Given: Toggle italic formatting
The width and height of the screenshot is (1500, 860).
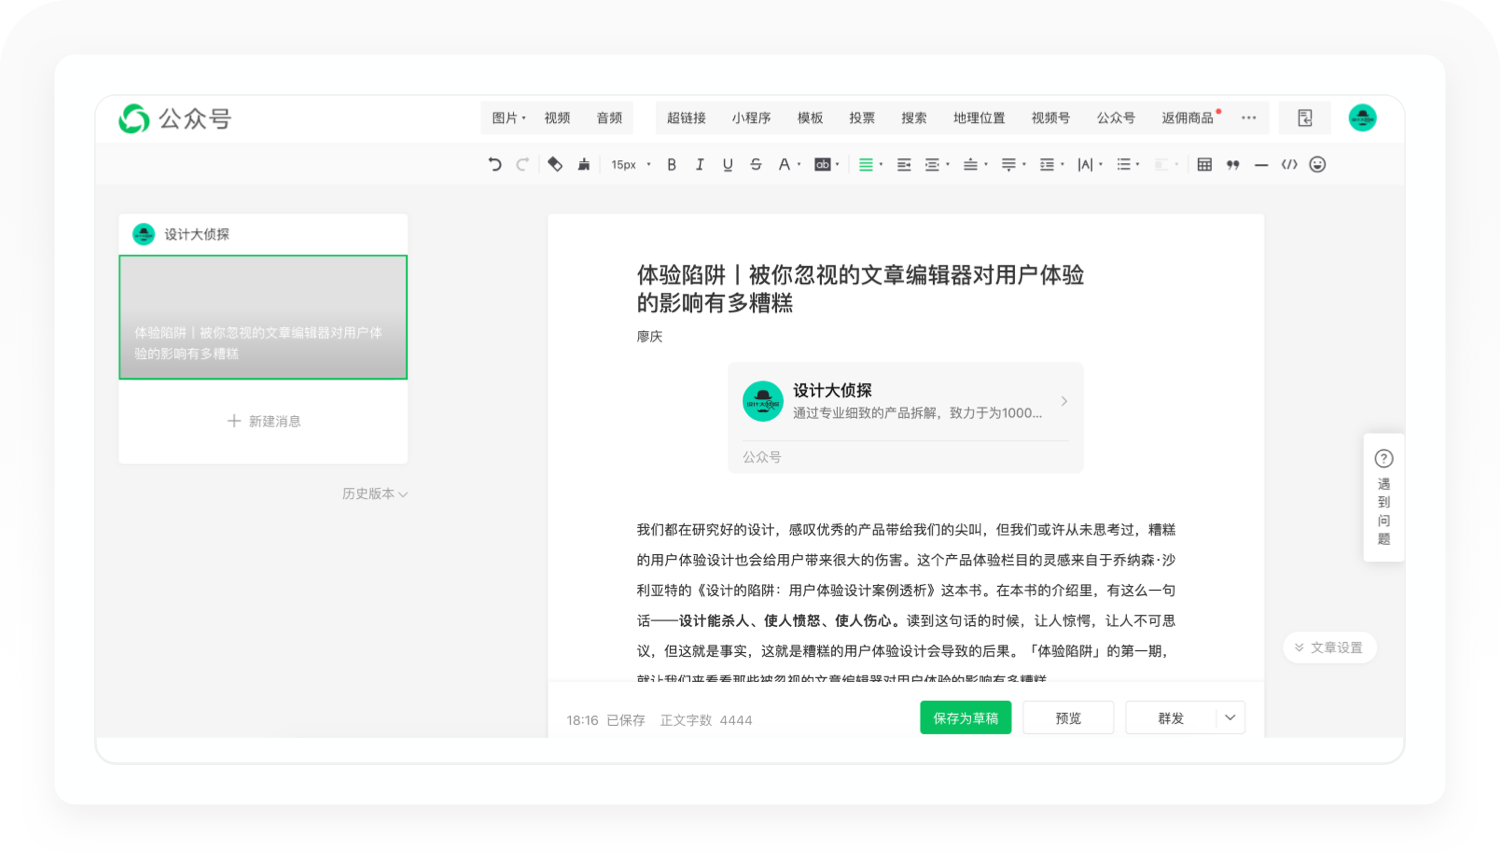Looking at the screenshot, I should point(700,165).
